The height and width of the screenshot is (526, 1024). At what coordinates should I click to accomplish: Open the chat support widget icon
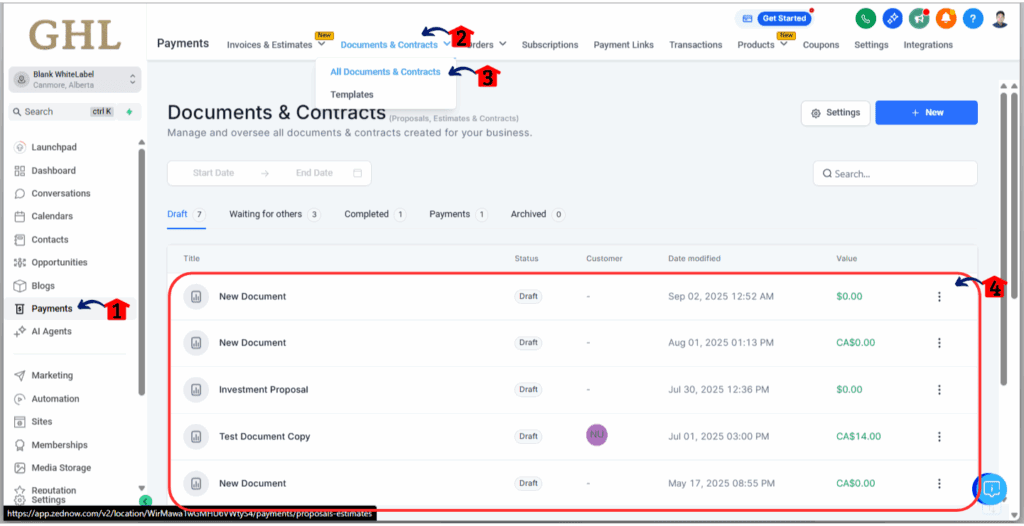(990, 489)
